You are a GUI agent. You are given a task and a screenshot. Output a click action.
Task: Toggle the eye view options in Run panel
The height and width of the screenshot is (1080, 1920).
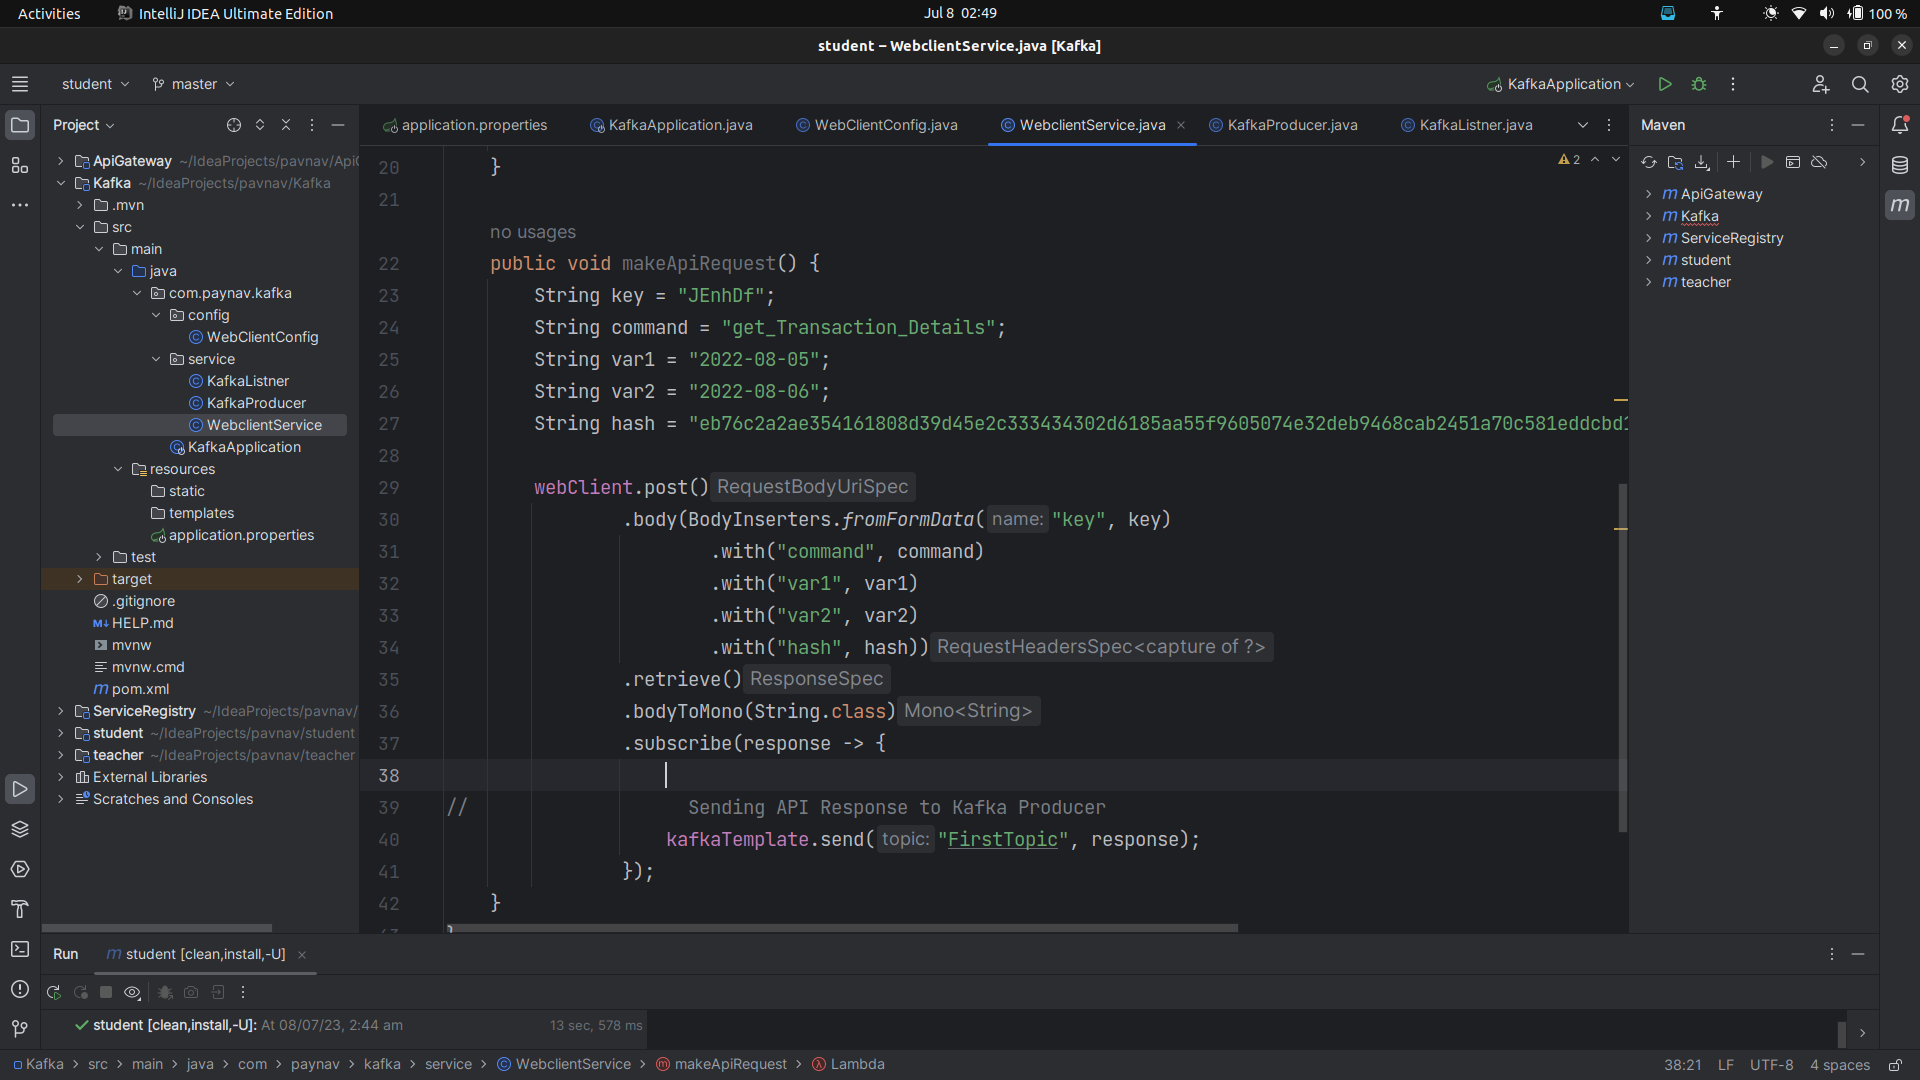(132, 992)
